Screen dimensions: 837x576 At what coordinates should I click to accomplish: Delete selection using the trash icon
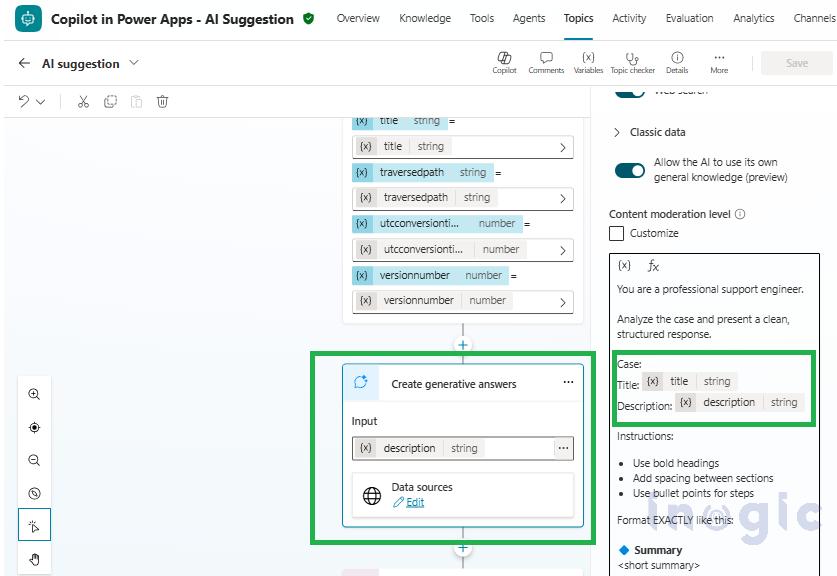162,101
